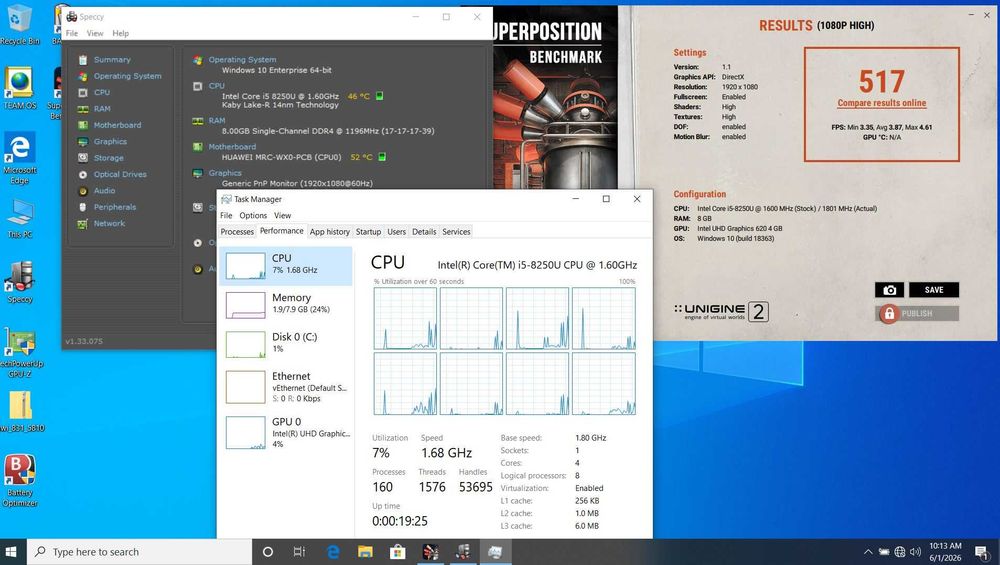Open Task Manager Options menu
Screen dimensions: 1000x565
[x=253, y=216]
